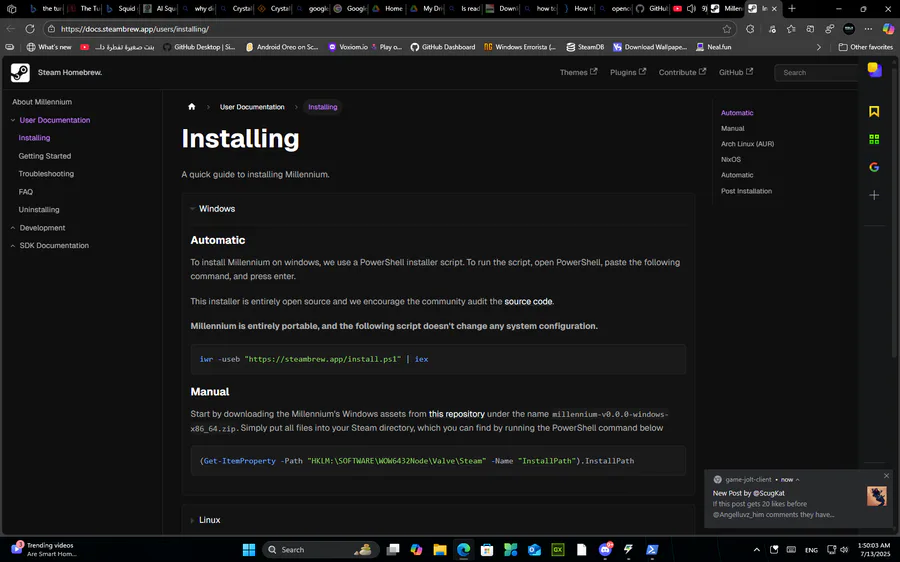Open File Explorer from the taskbar

coord(440,549)
